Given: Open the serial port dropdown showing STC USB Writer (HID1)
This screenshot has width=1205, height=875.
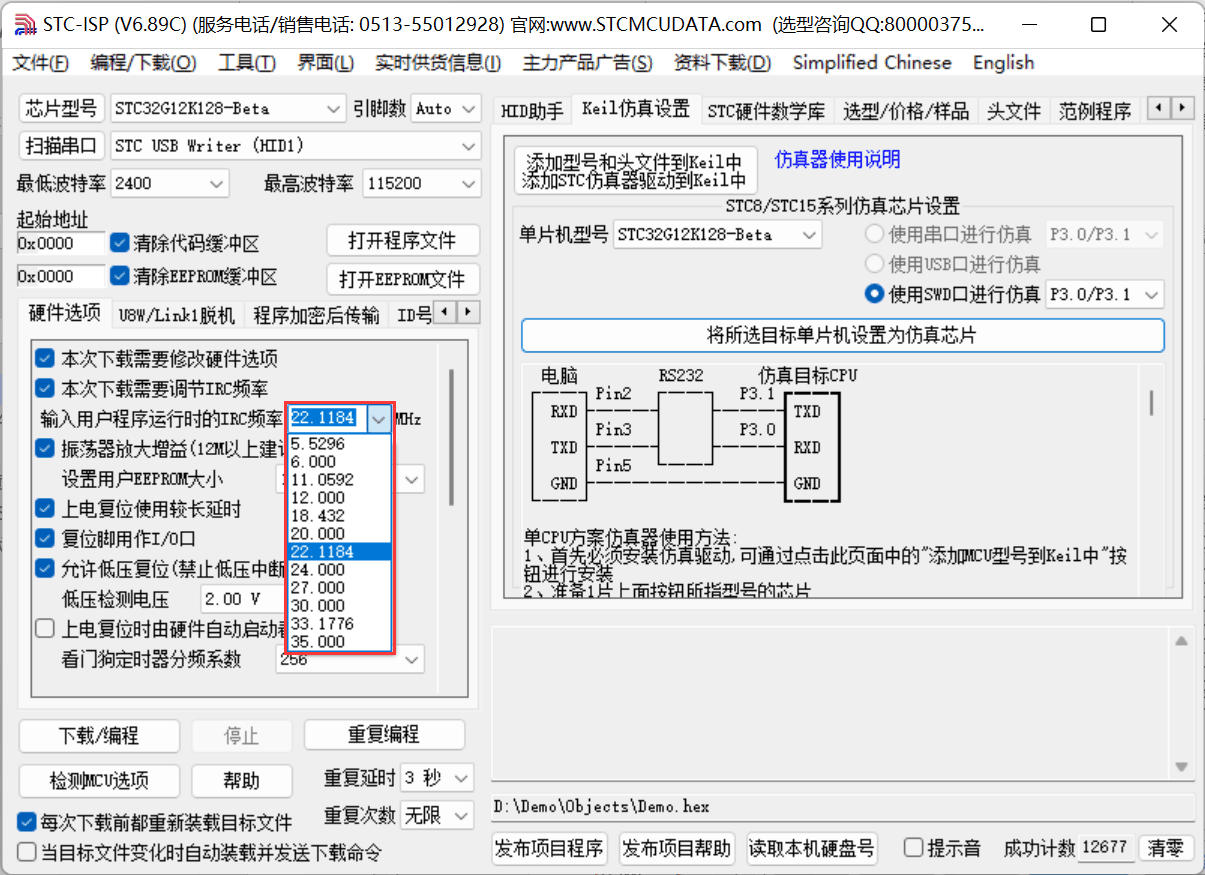Looking at the screenshot, I should 296,146.
